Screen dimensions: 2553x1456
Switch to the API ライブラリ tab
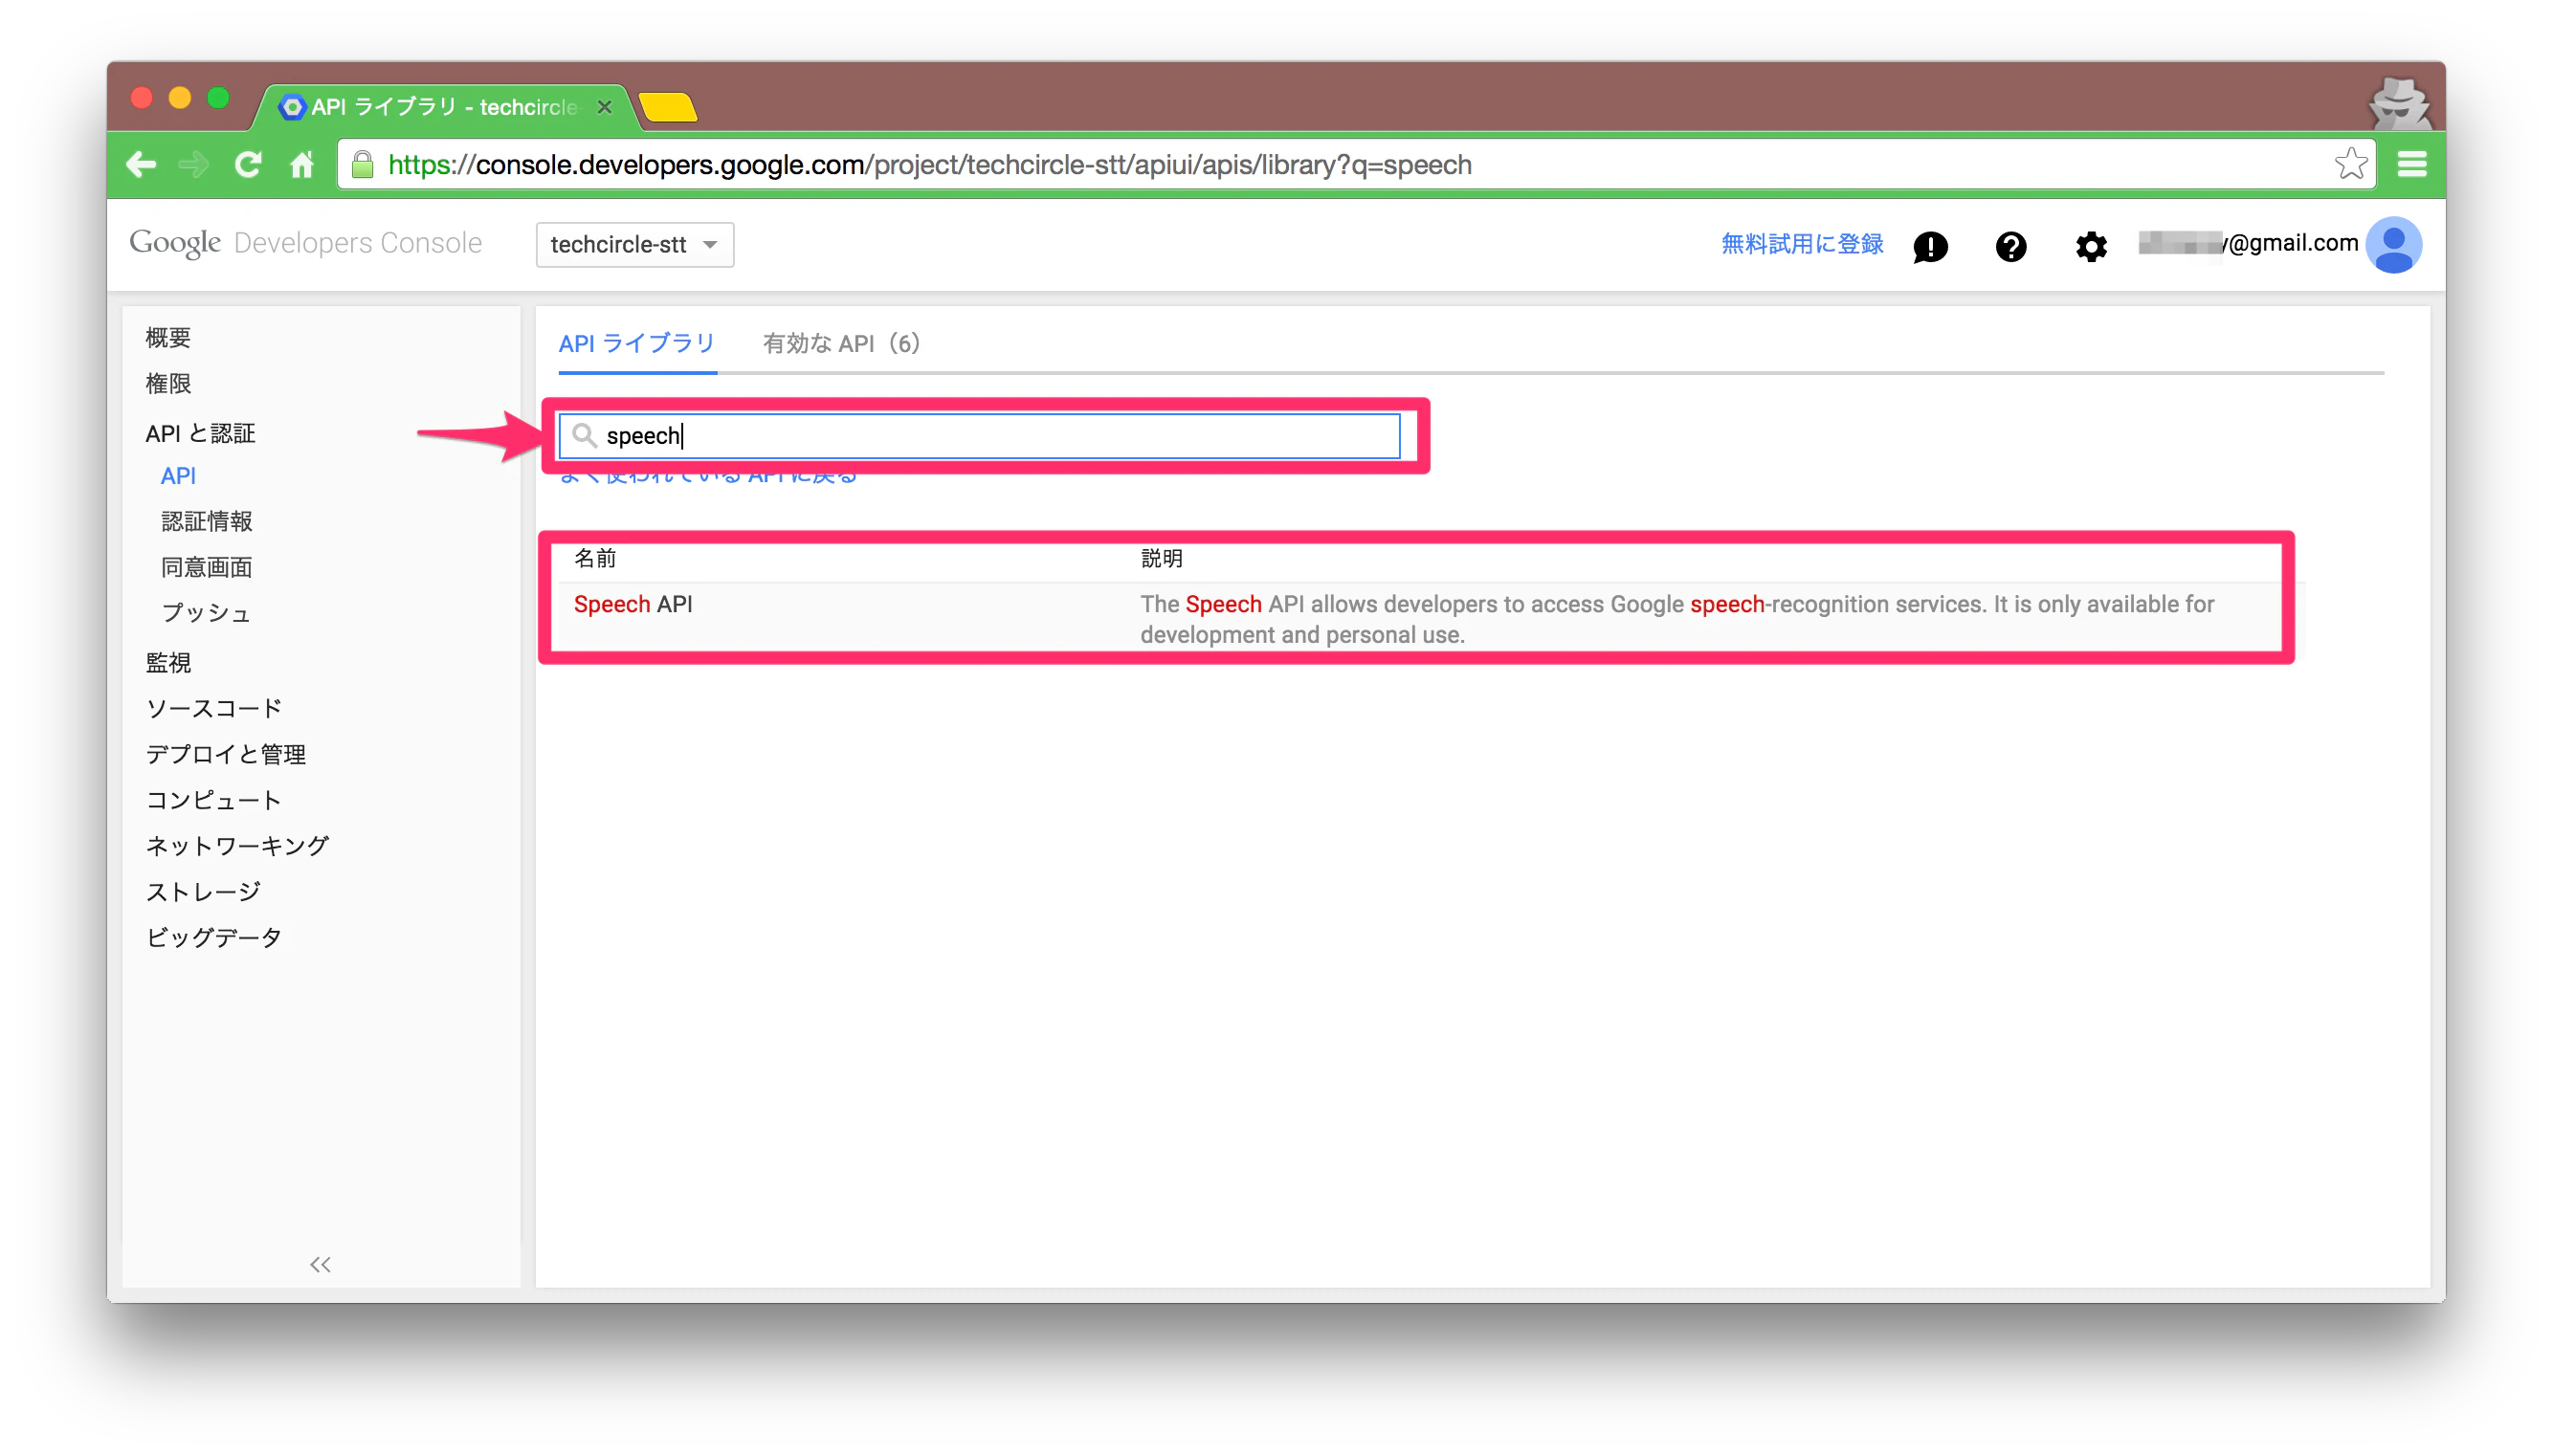[x=636, y=343]
